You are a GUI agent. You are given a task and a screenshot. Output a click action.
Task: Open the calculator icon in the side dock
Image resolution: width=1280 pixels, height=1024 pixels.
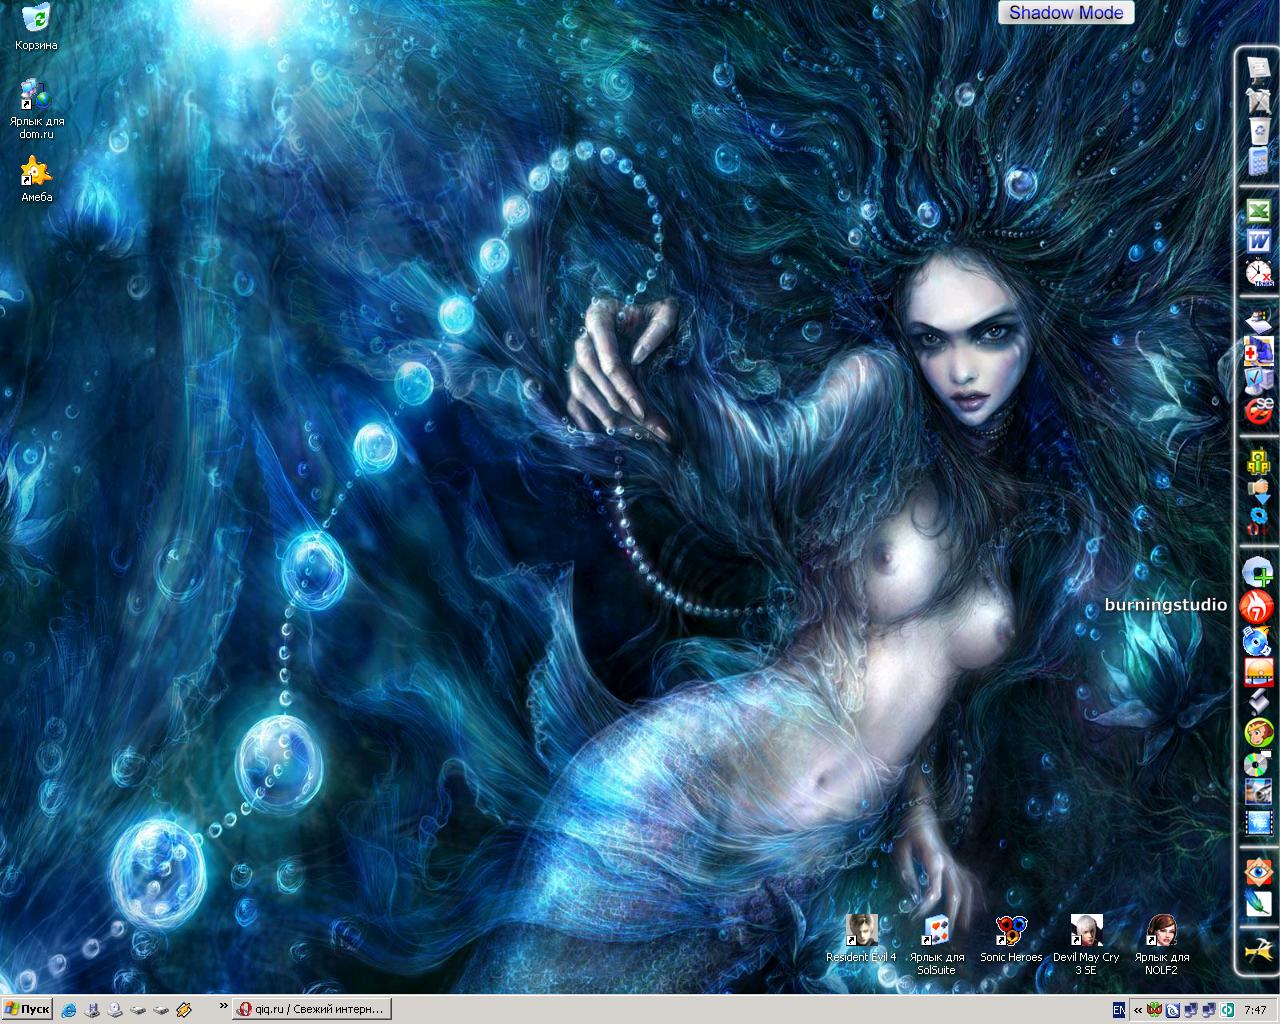tap(1258, 162)
